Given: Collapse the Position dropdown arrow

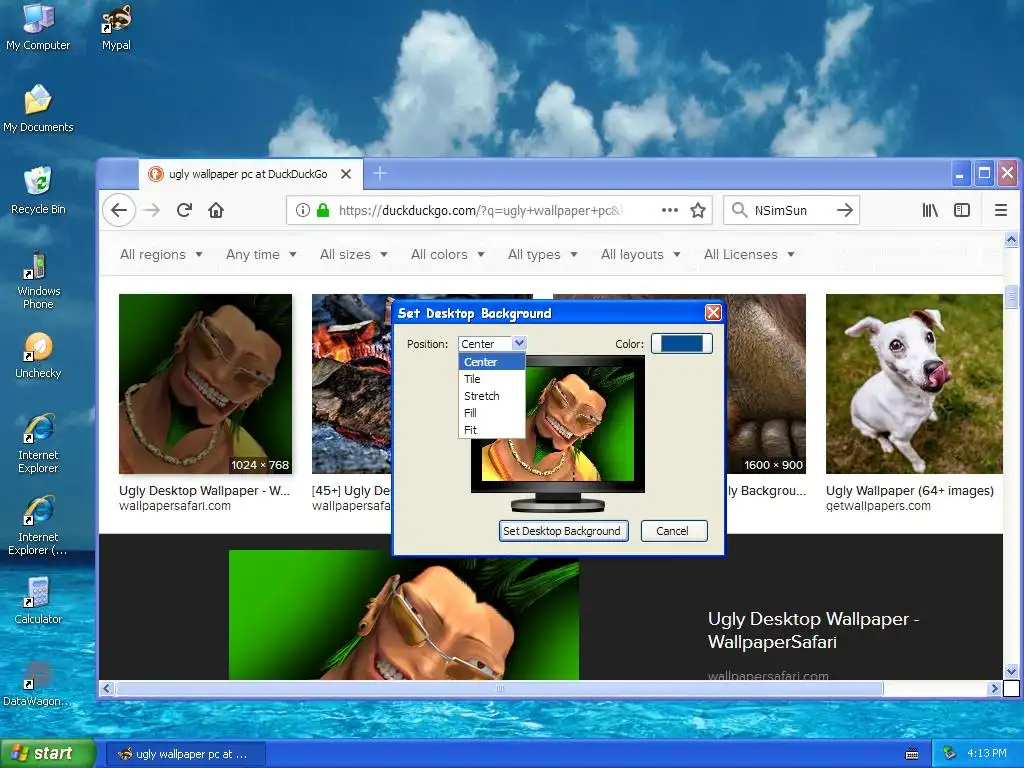Looking at the screenshot, I should pyautogui.click(x=519, y=343).
